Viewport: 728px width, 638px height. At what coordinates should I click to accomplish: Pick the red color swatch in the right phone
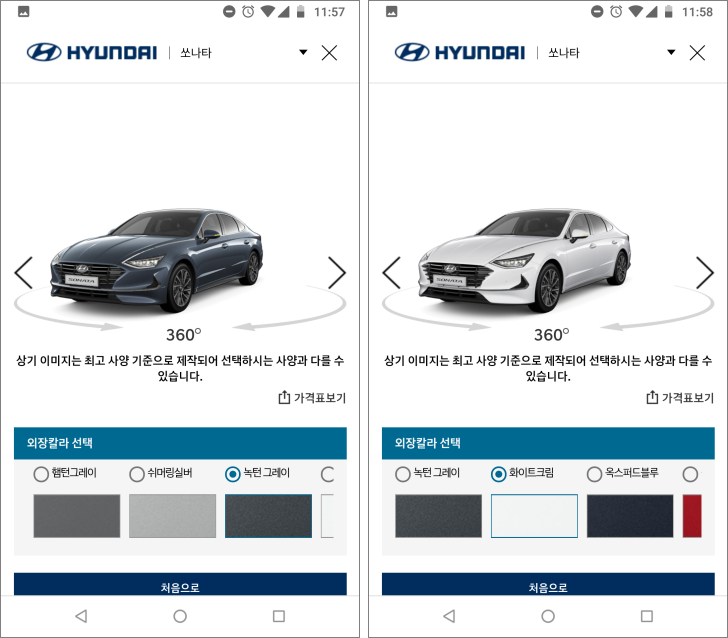tap(692, 516)
